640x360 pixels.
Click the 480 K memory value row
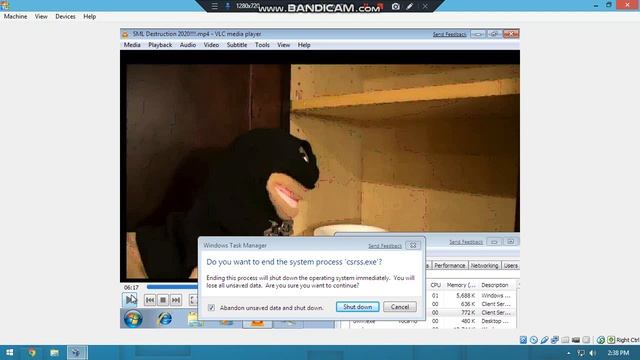468,321
